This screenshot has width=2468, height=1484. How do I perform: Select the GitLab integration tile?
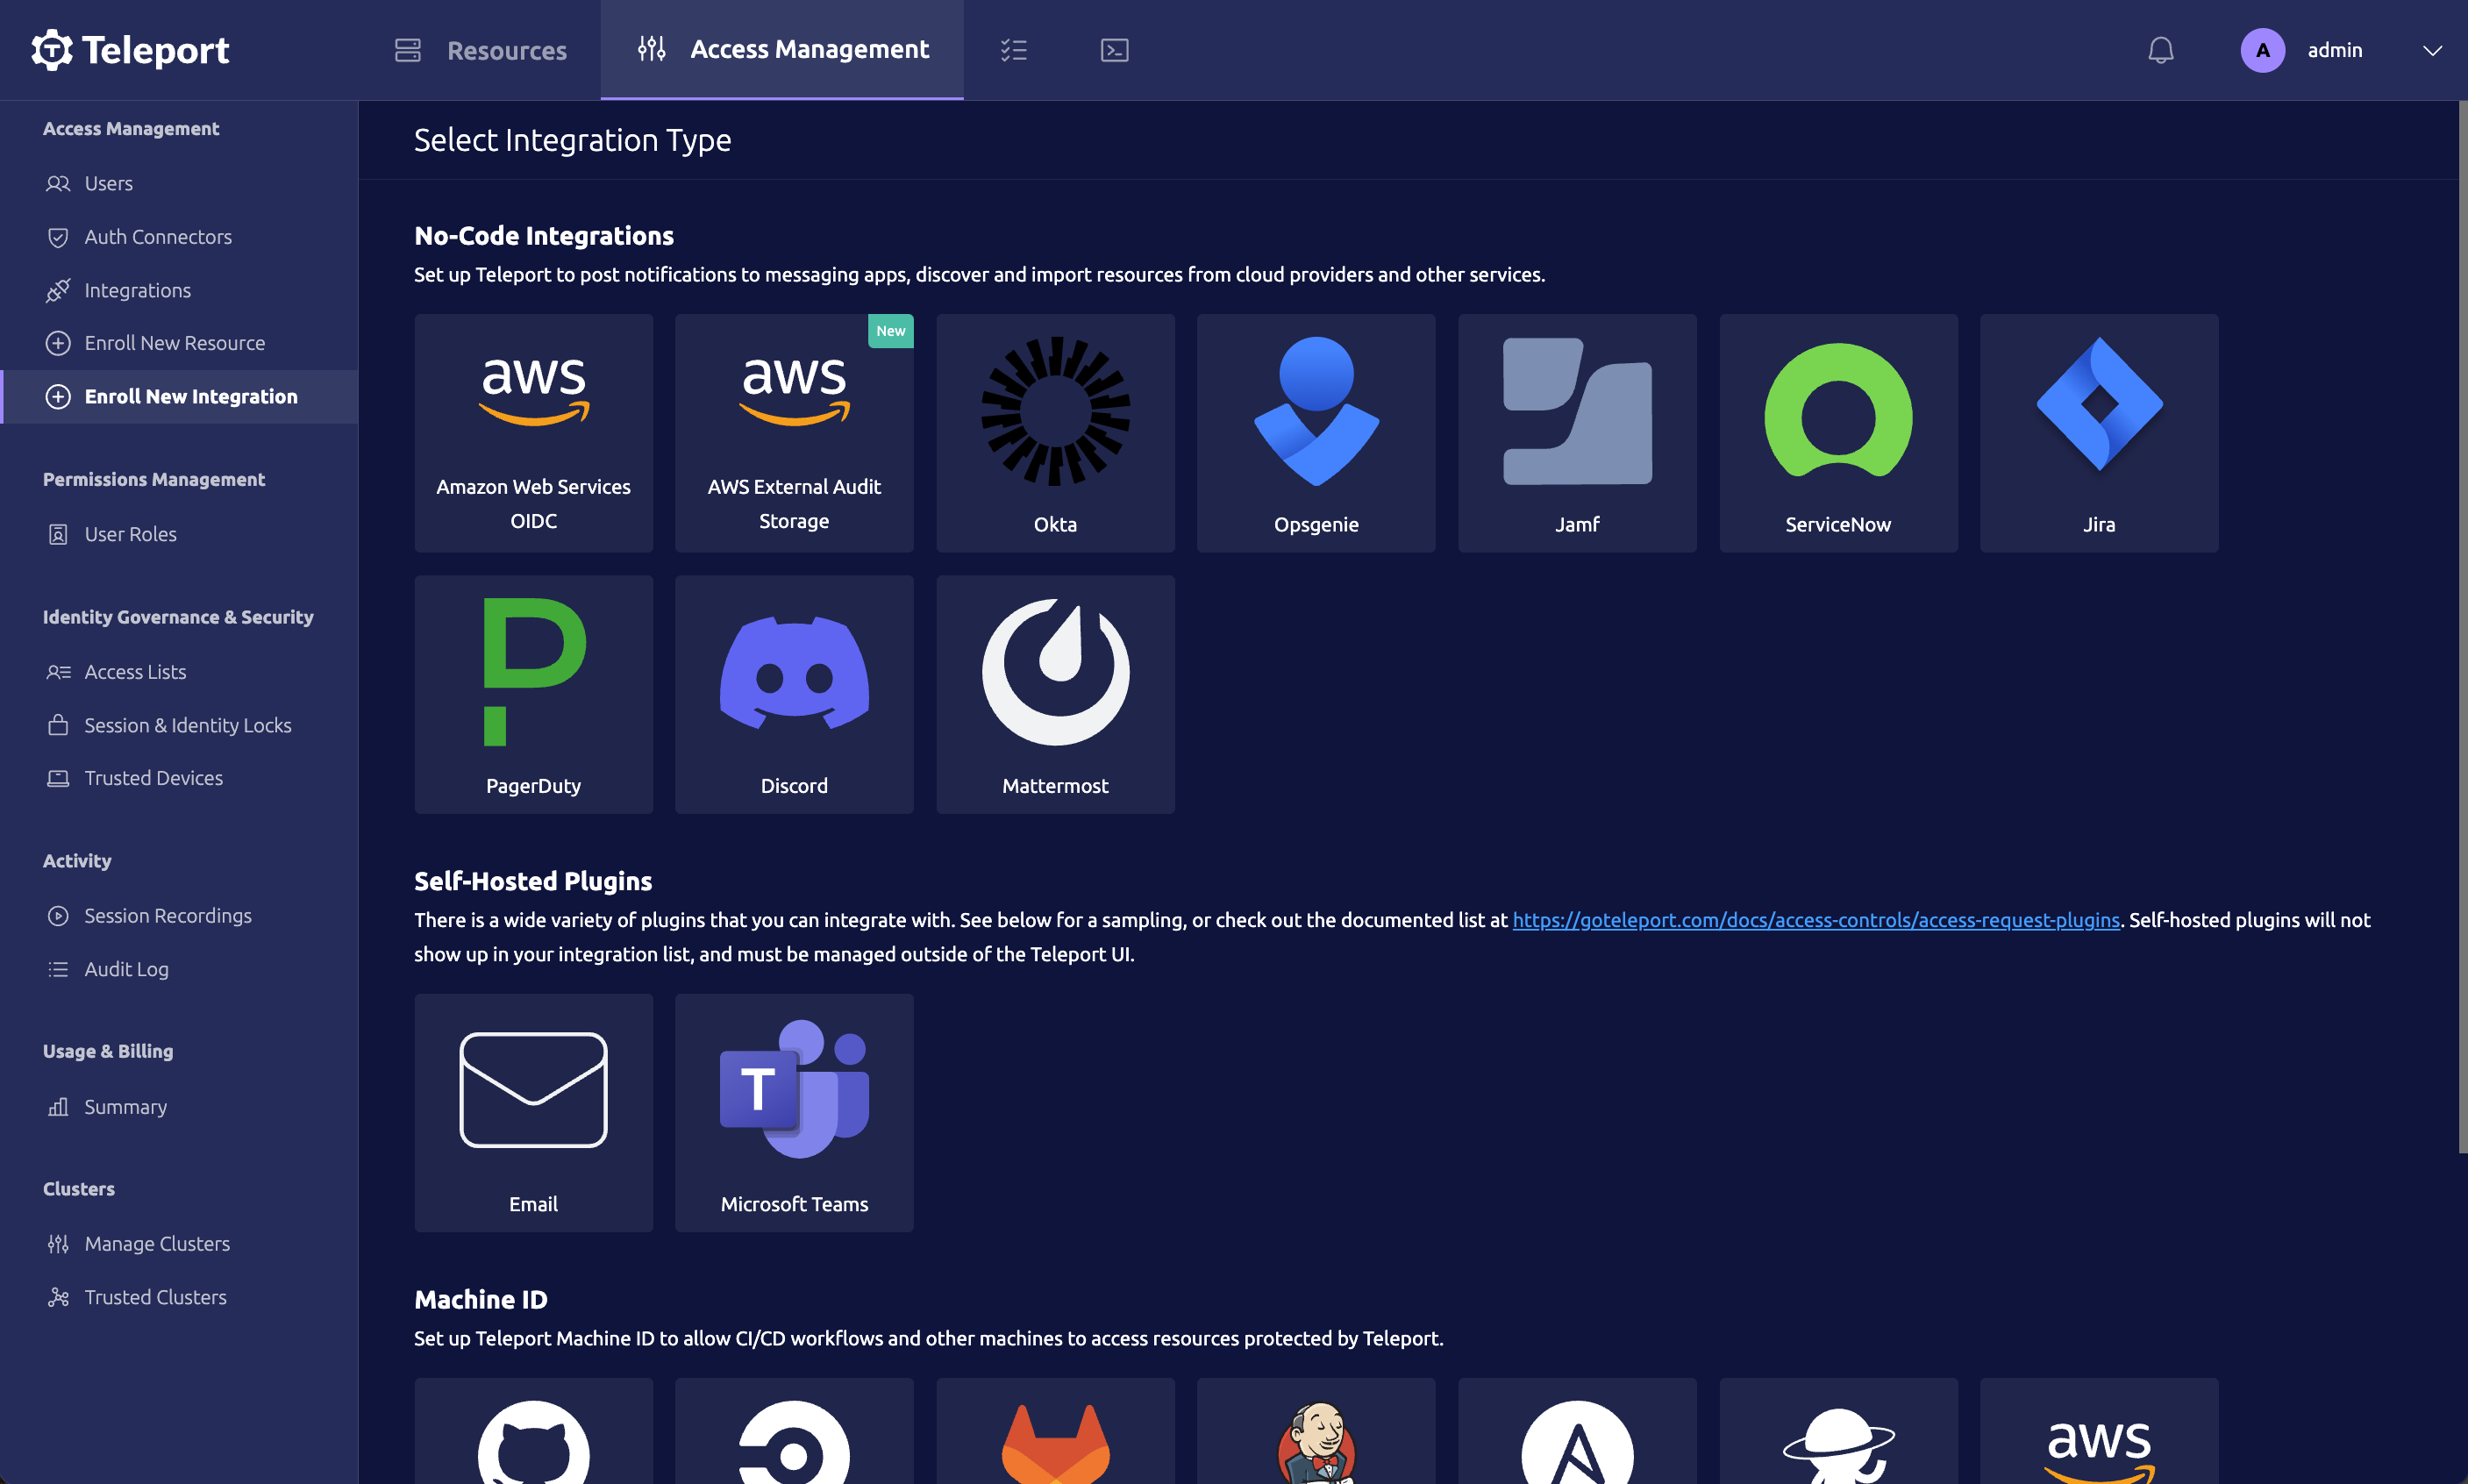click(1055, 1443)
